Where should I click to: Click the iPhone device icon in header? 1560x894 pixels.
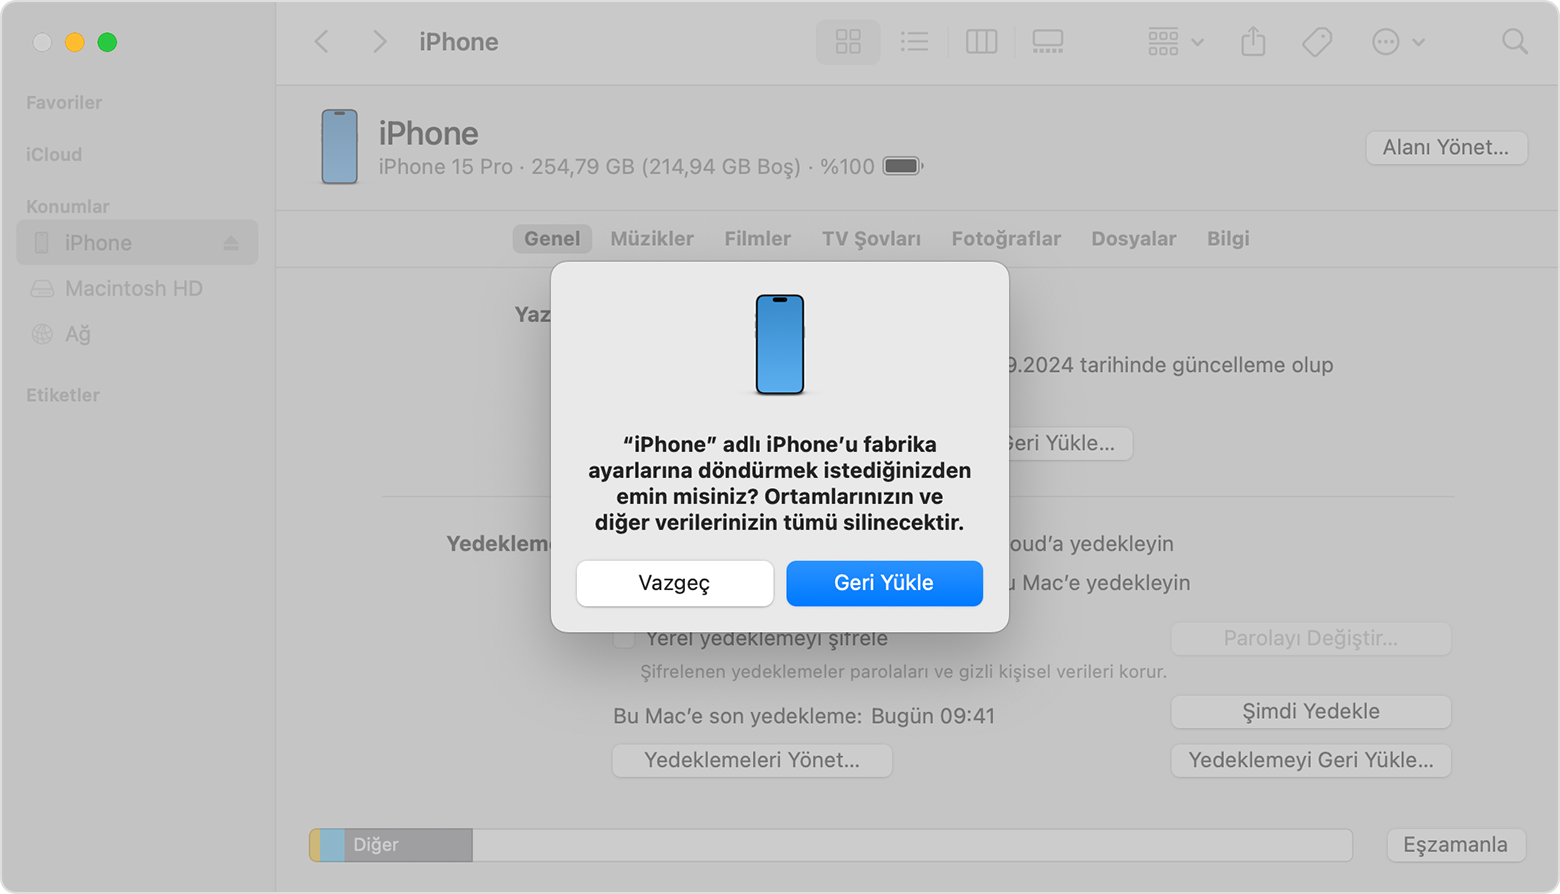(x=339, y=147)
